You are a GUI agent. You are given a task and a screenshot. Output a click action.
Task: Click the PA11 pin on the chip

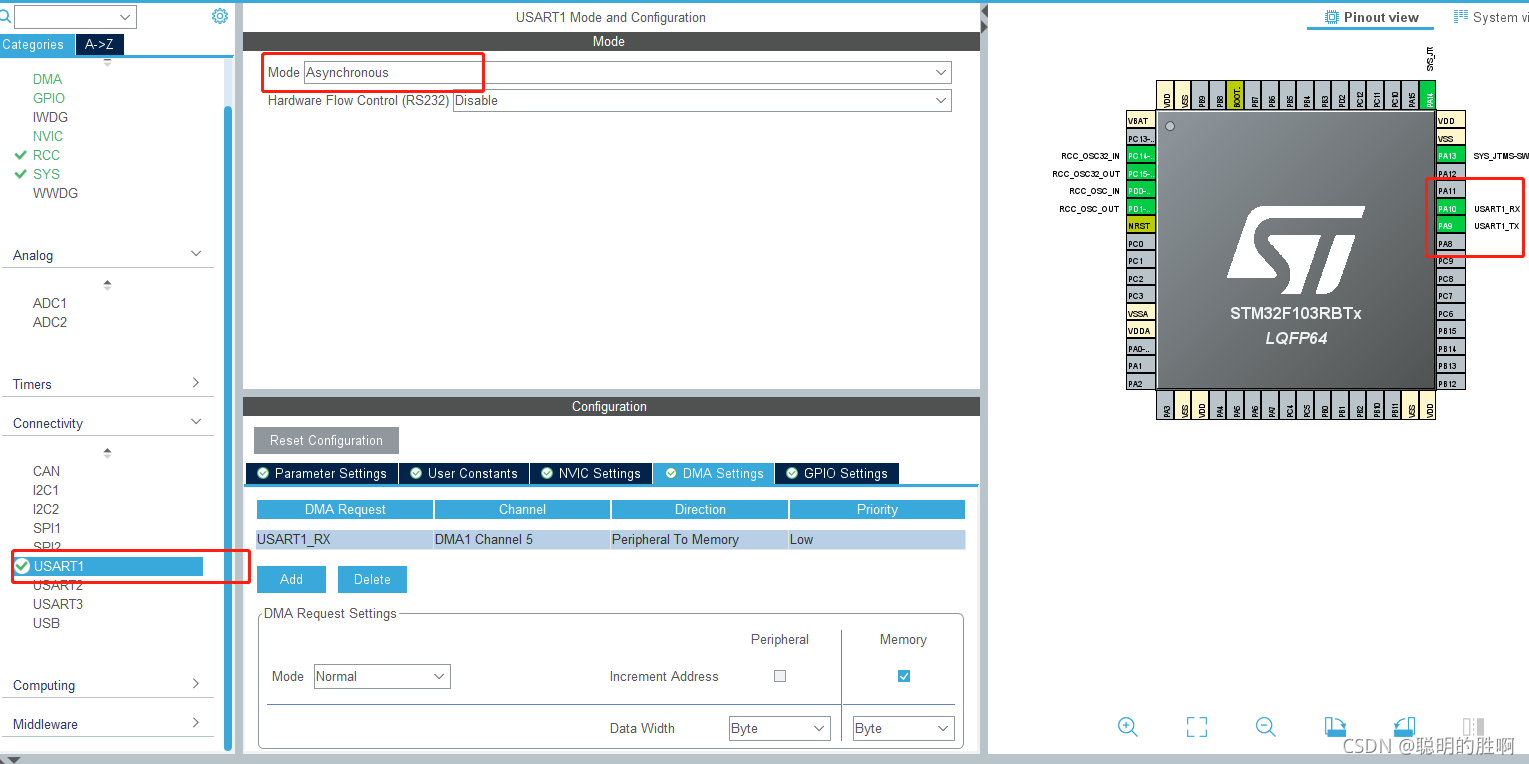pyautogui.click(x=1450, y=191)
